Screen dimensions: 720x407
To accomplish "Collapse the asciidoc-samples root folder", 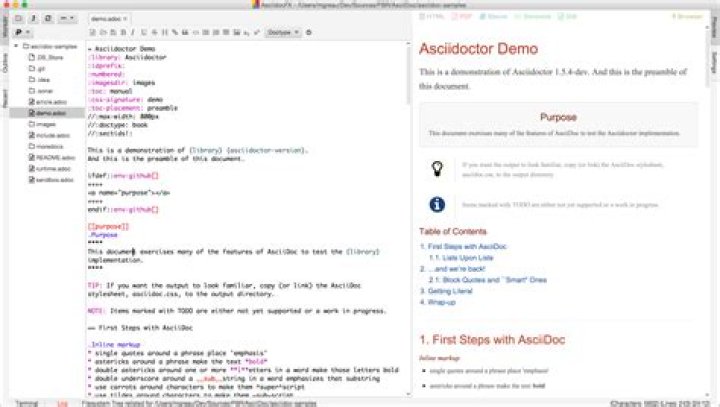I will click(x=16, y=46).
